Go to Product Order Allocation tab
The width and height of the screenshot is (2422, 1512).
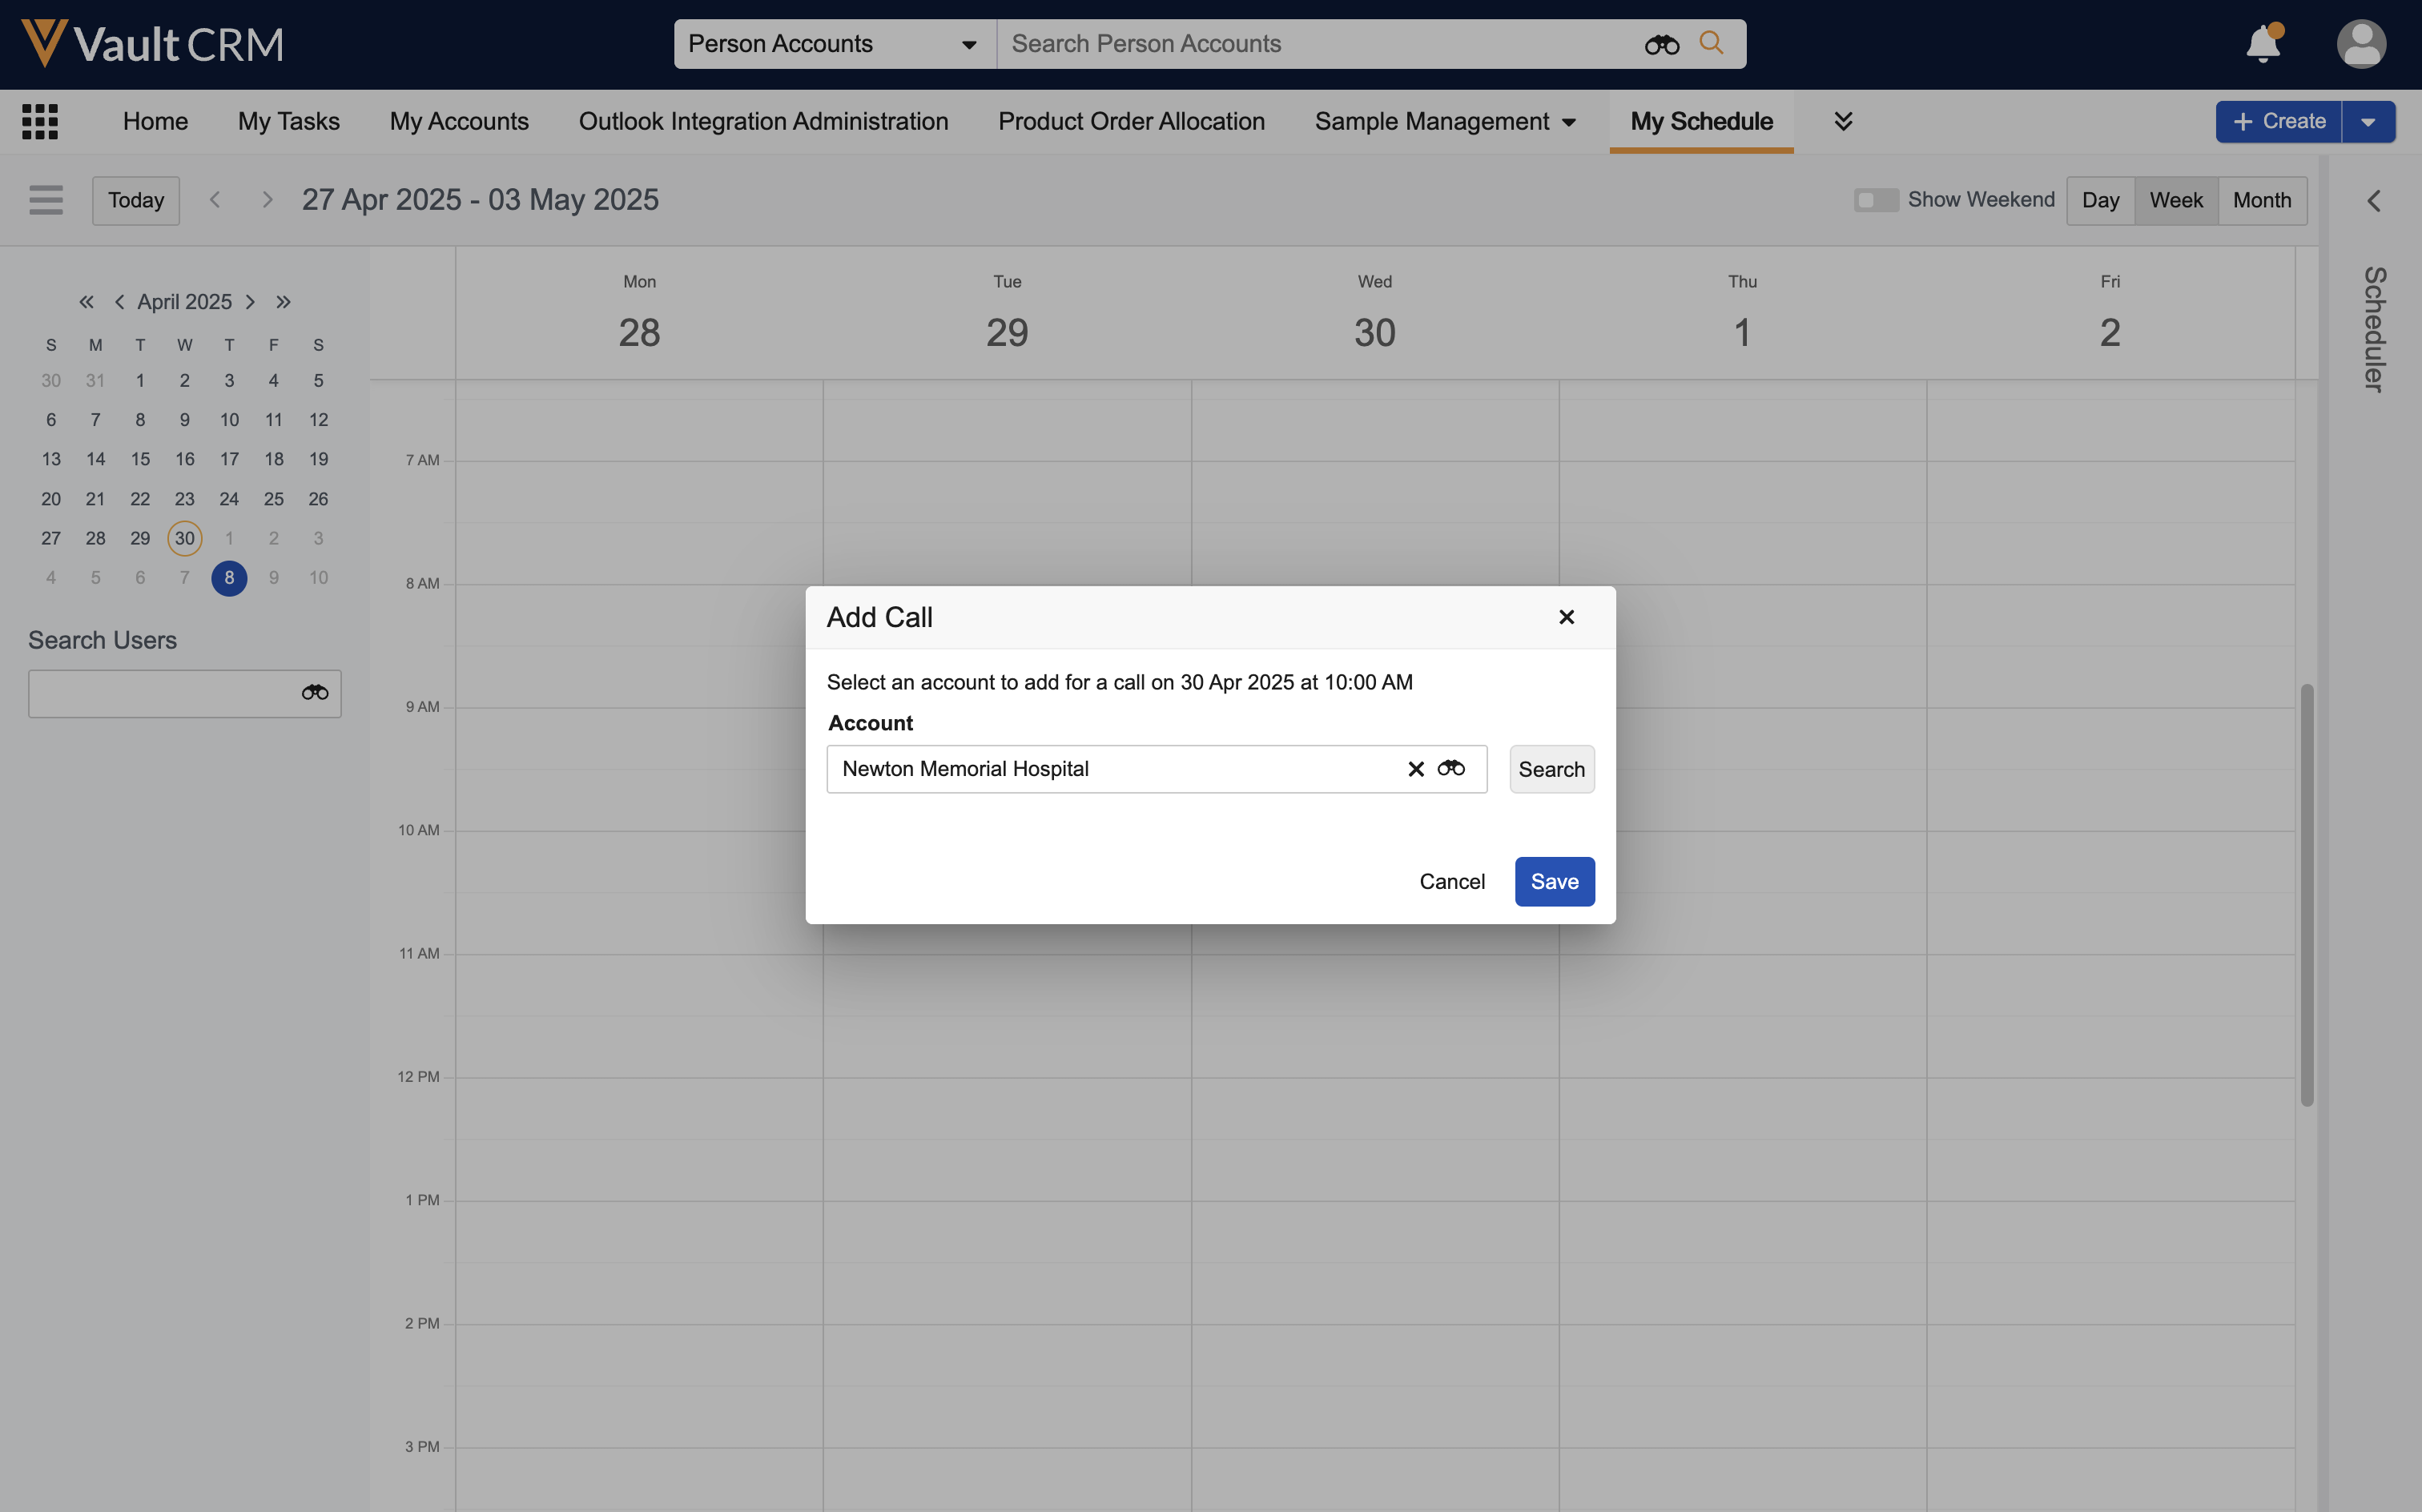1131,121
